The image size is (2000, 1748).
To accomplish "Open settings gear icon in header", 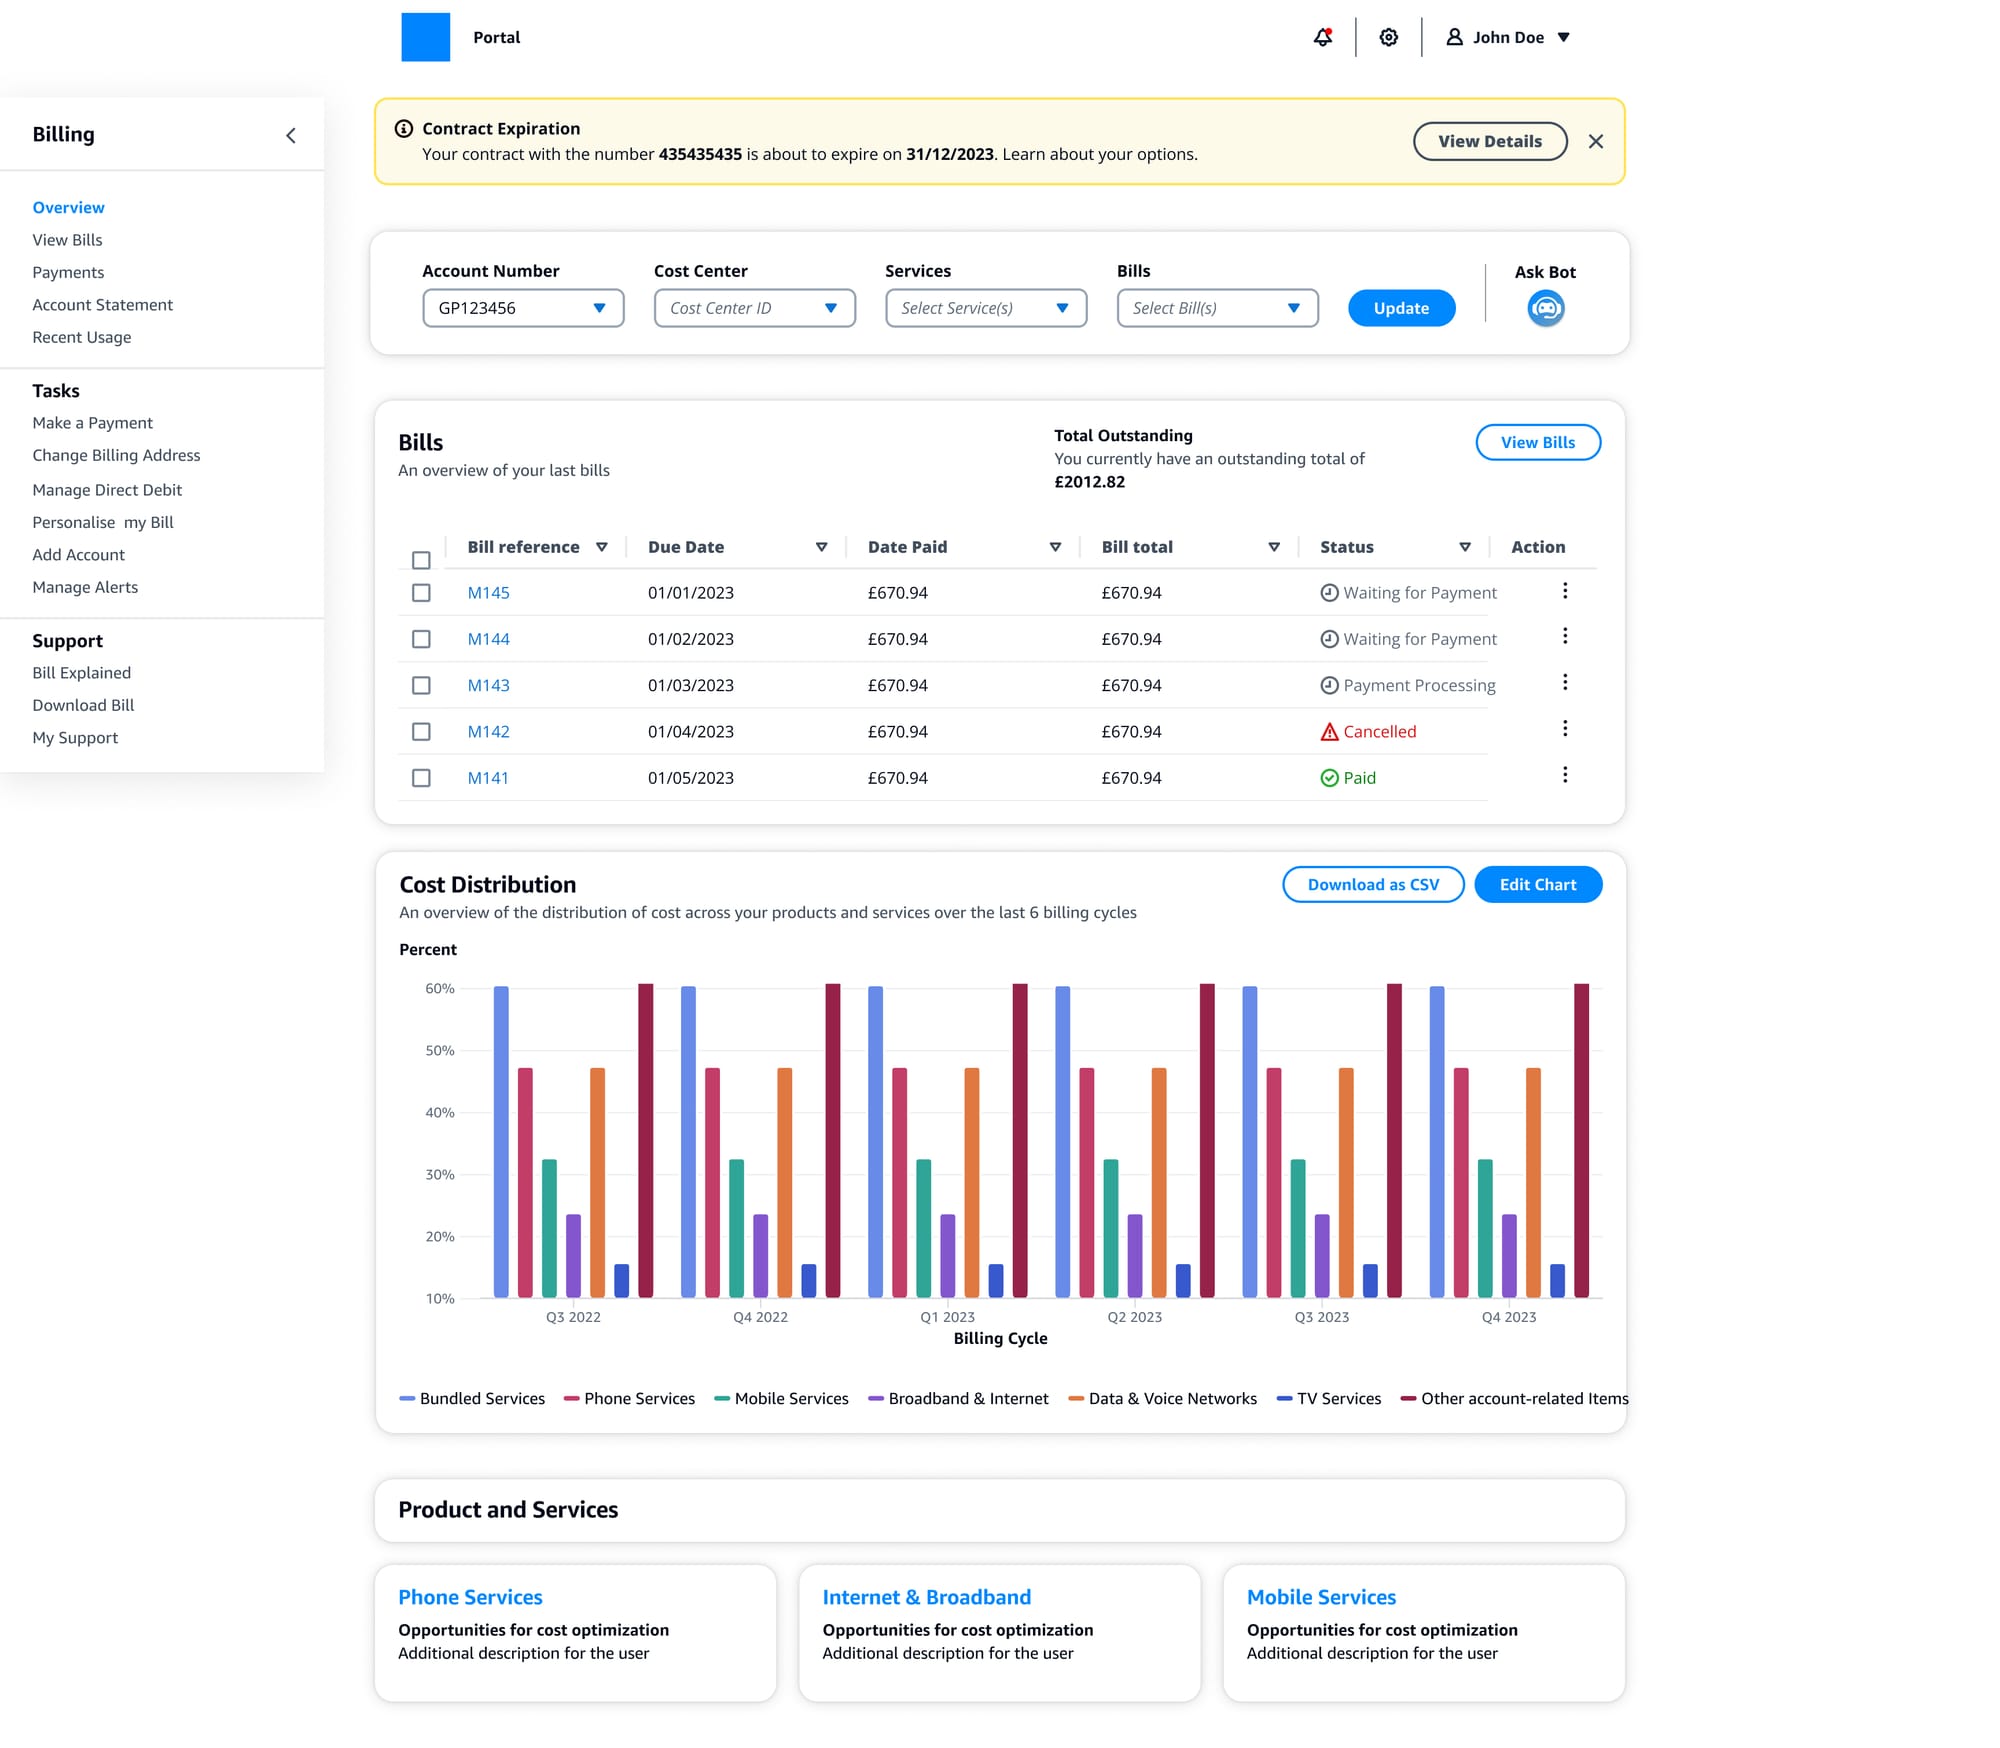I will point(1388,37).
